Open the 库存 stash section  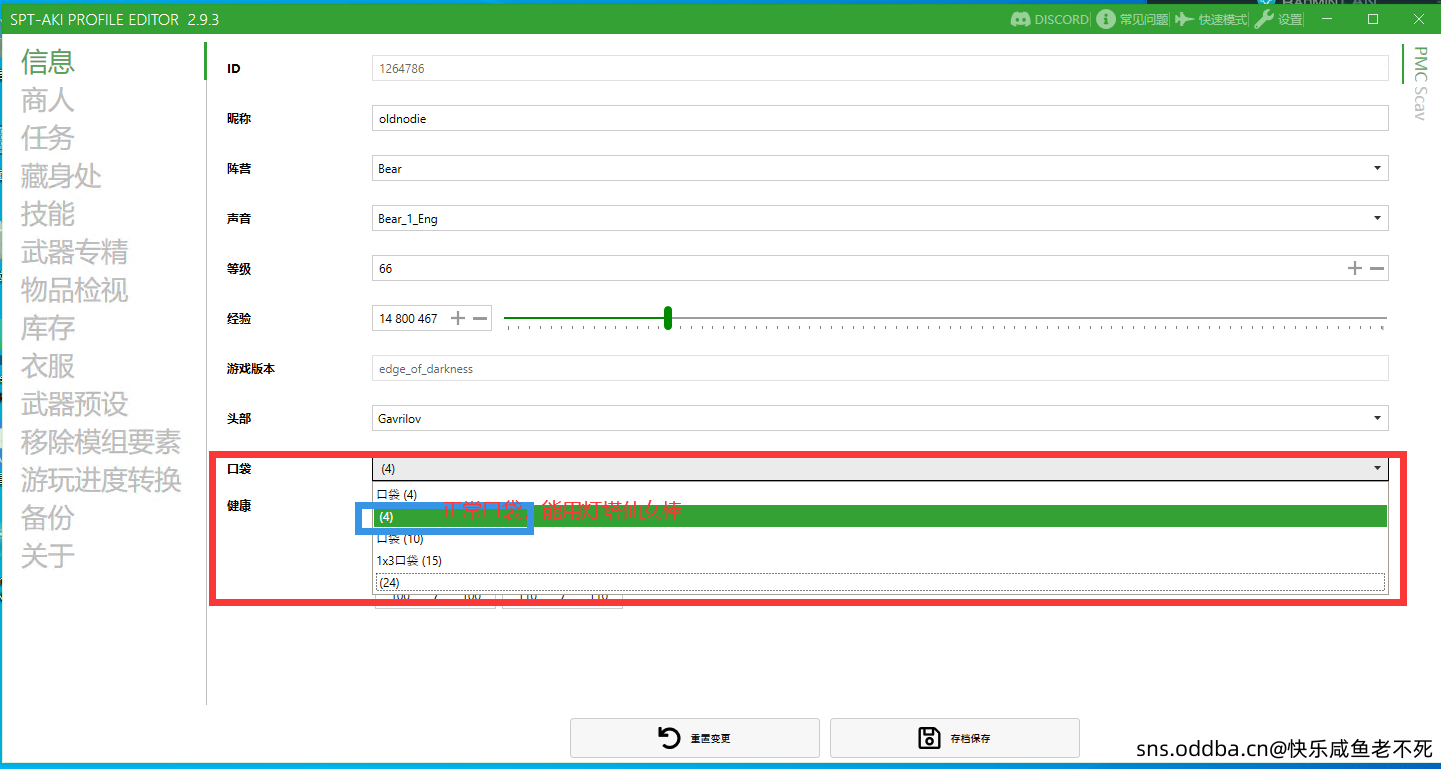[48, 328]
